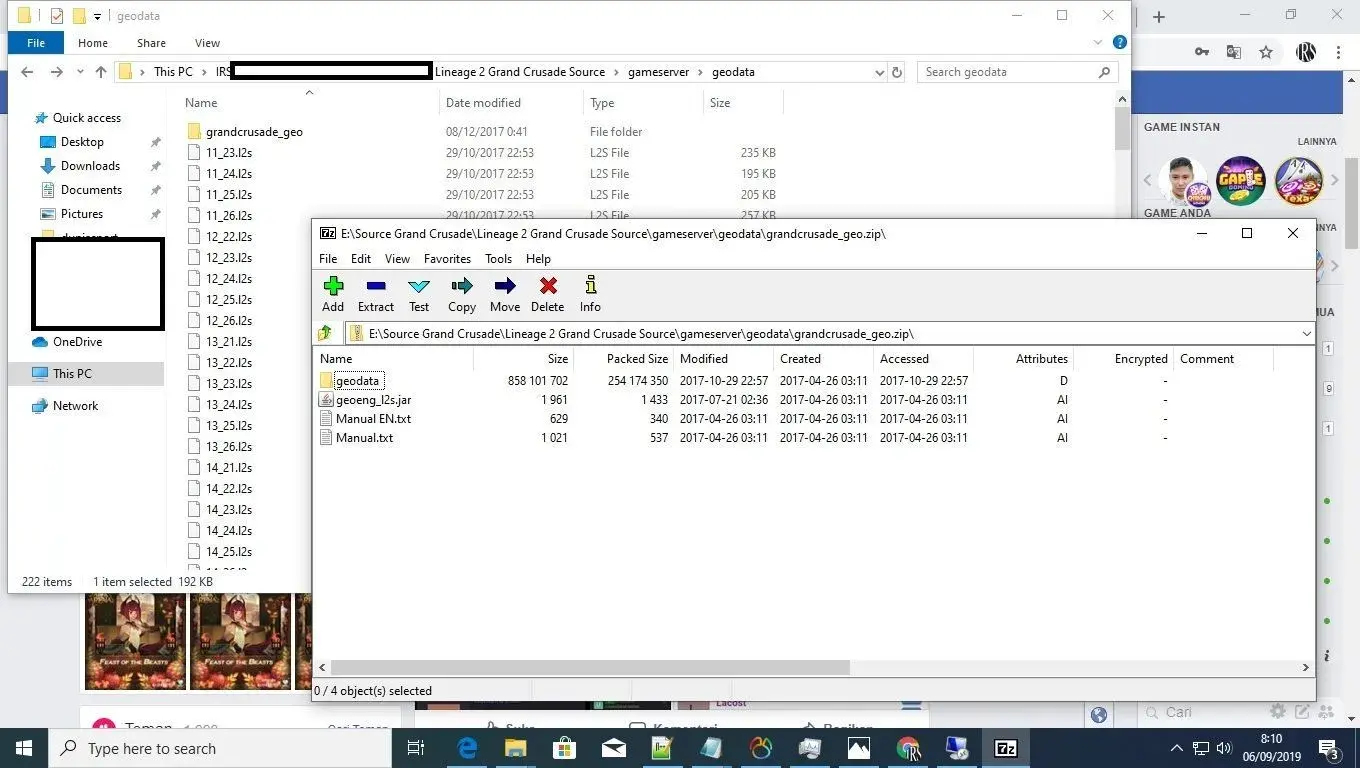
Task: Switch to Explorer's Share ribbon tab
Action: [x=151, y=43]
